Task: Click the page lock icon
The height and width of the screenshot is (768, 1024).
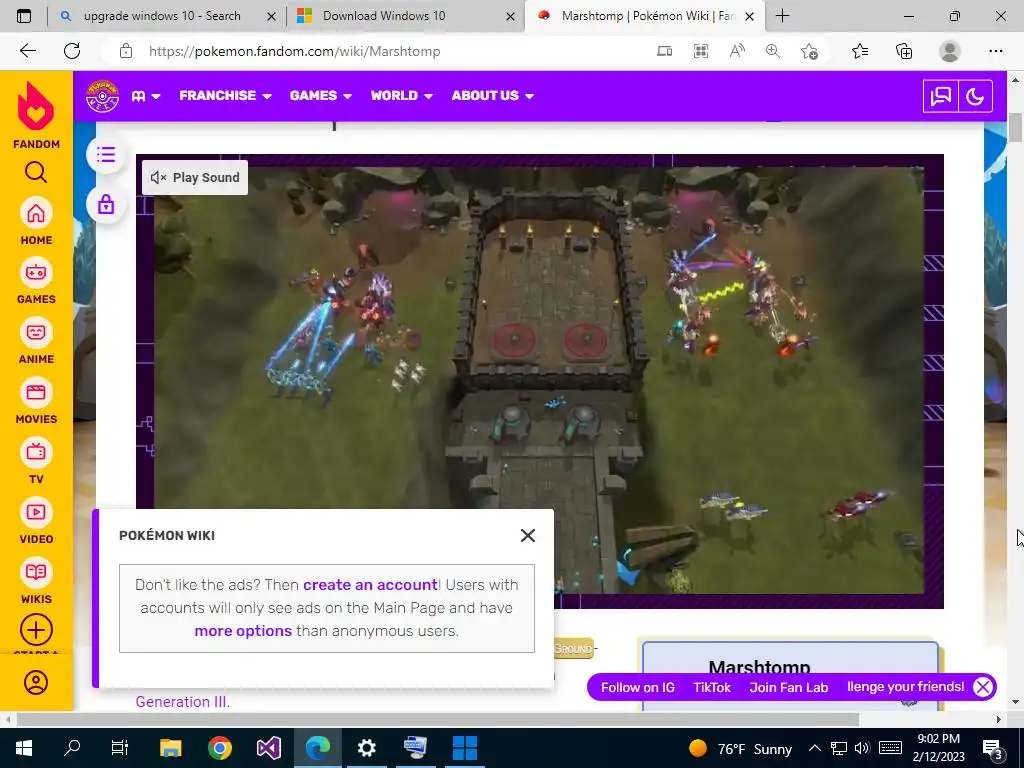Action: click(x=106, y=205)
